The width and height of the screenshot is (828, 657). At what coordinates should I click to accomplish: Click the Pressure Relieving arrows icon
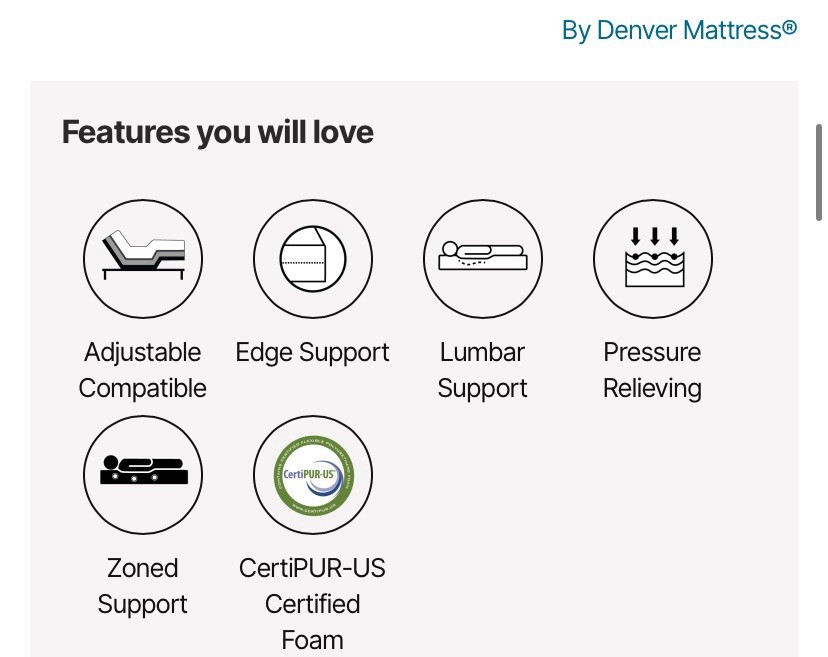tap(653, 259)
